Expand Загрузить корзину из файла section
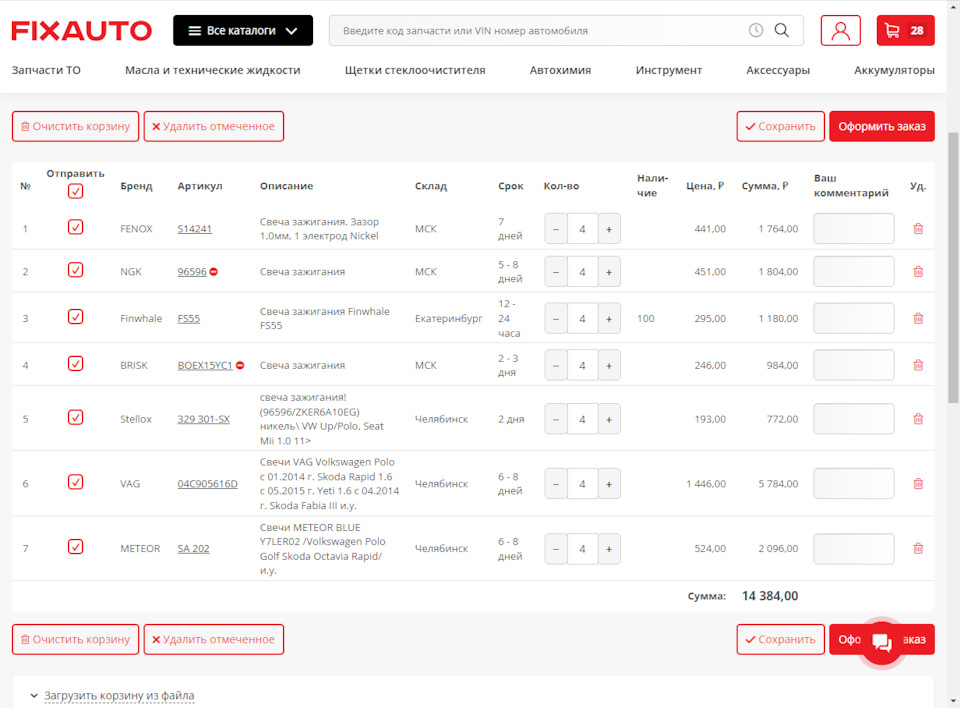This screenshot has height=708, width=960. click(119, 696)
